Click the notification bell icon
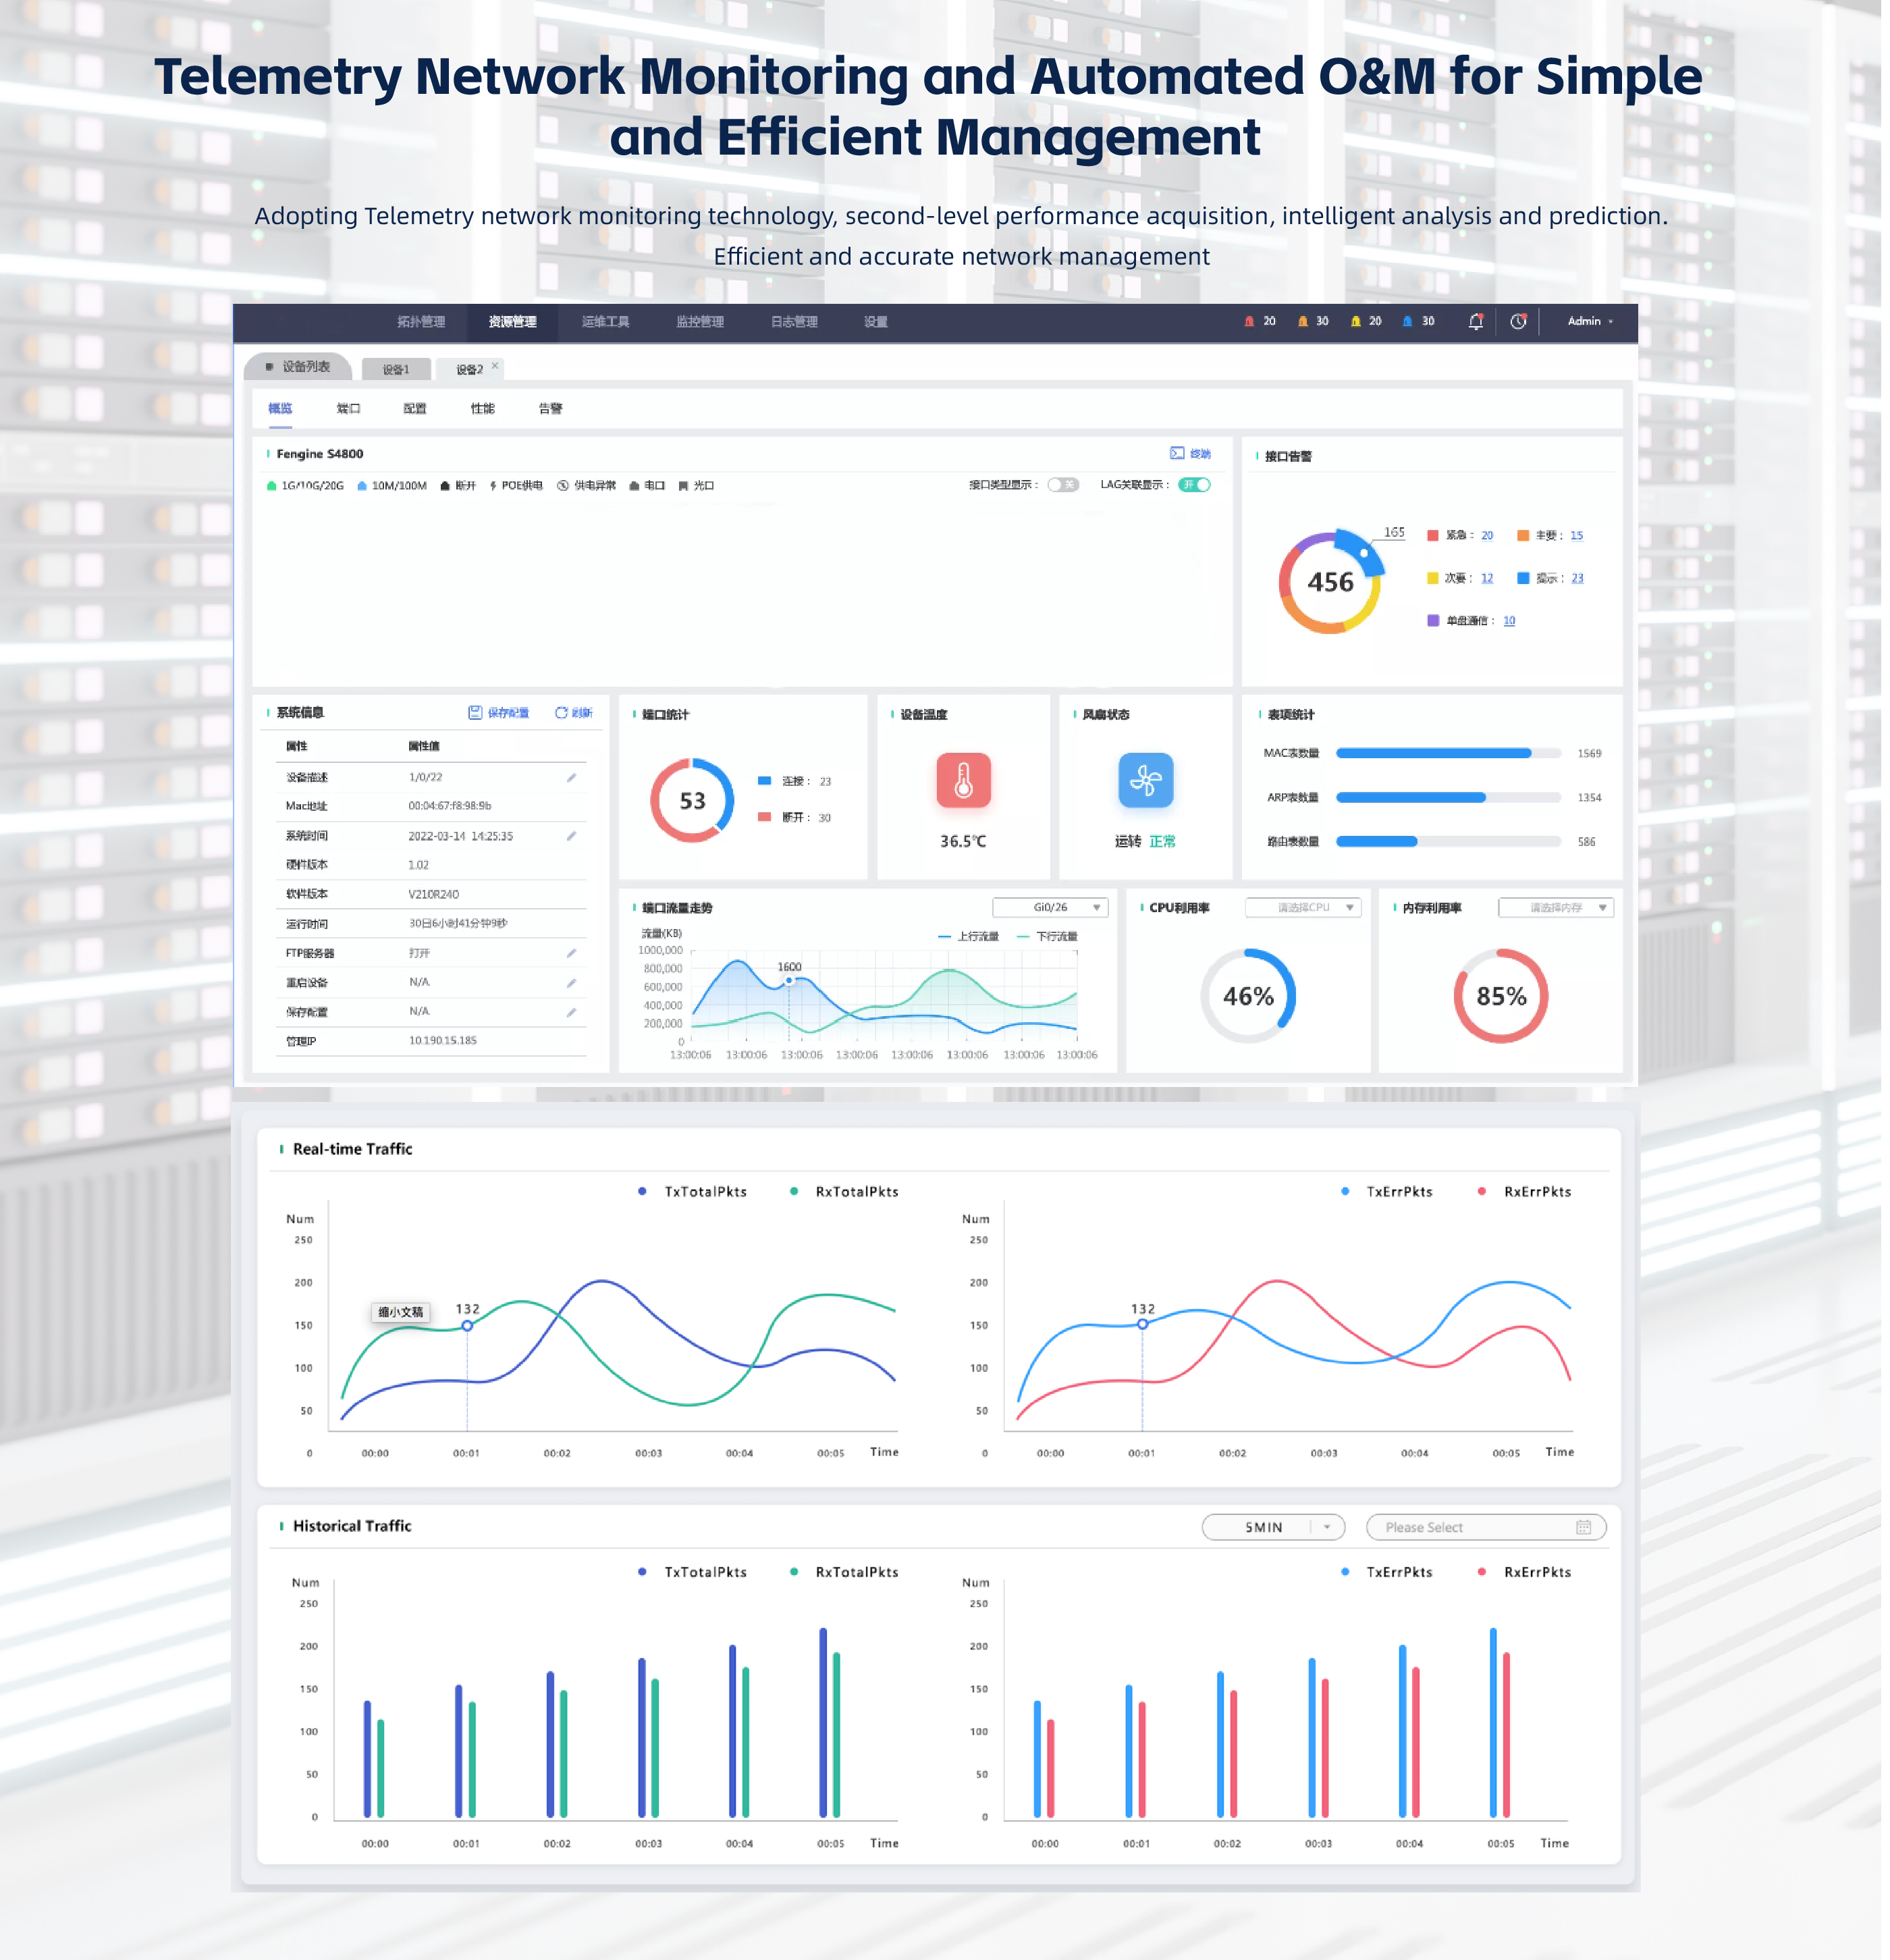 pyautogui.click(x=1475, y=322)
